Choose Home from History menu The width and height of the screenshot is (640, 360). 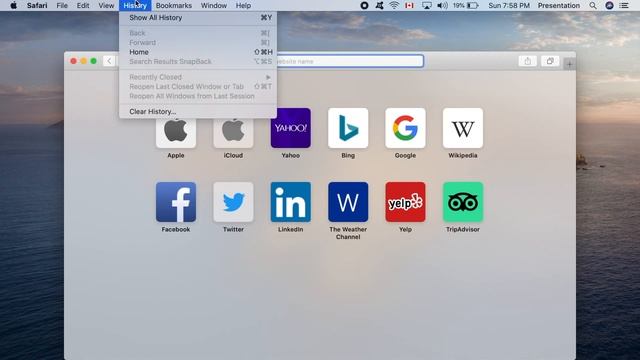click(x=198, y=52)
